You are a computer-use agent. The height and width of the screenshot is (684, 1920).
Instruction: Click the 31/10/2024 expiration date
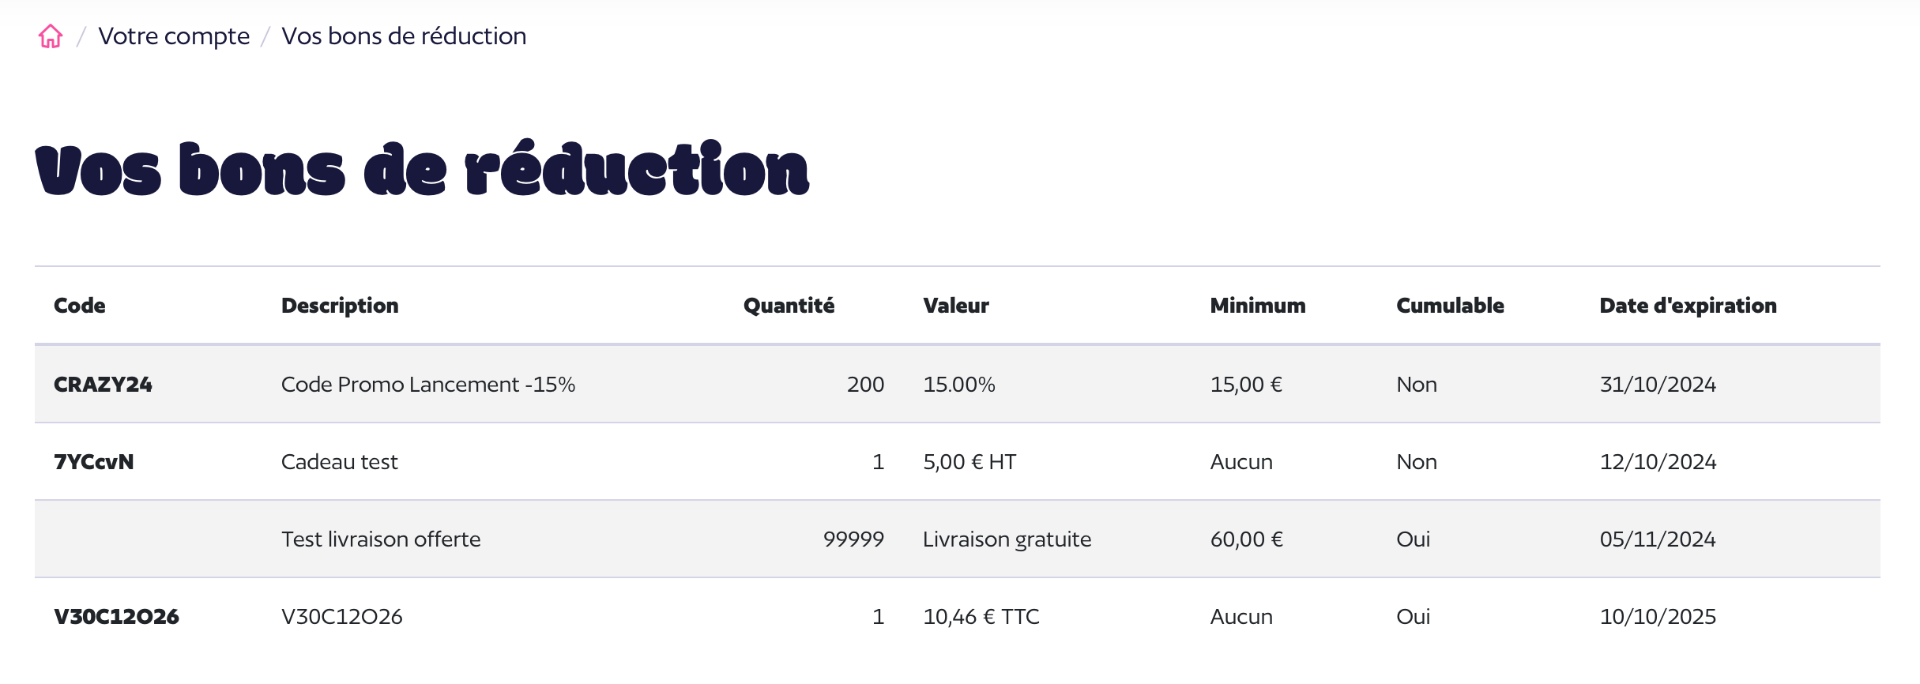[1658, 385]
